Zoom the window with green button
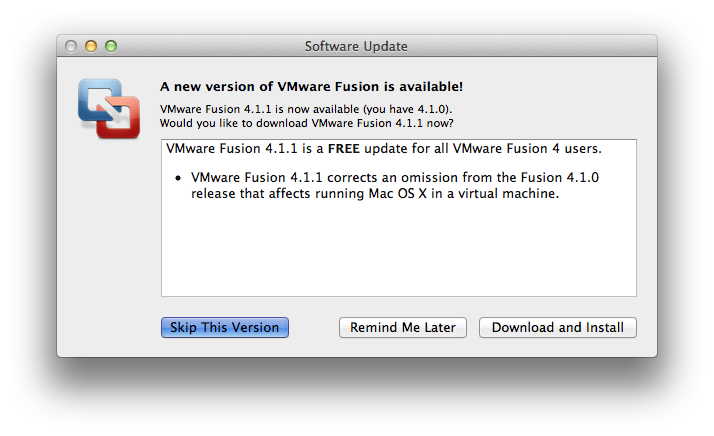This screenshot has width=714, height=436. click(111, 46)
